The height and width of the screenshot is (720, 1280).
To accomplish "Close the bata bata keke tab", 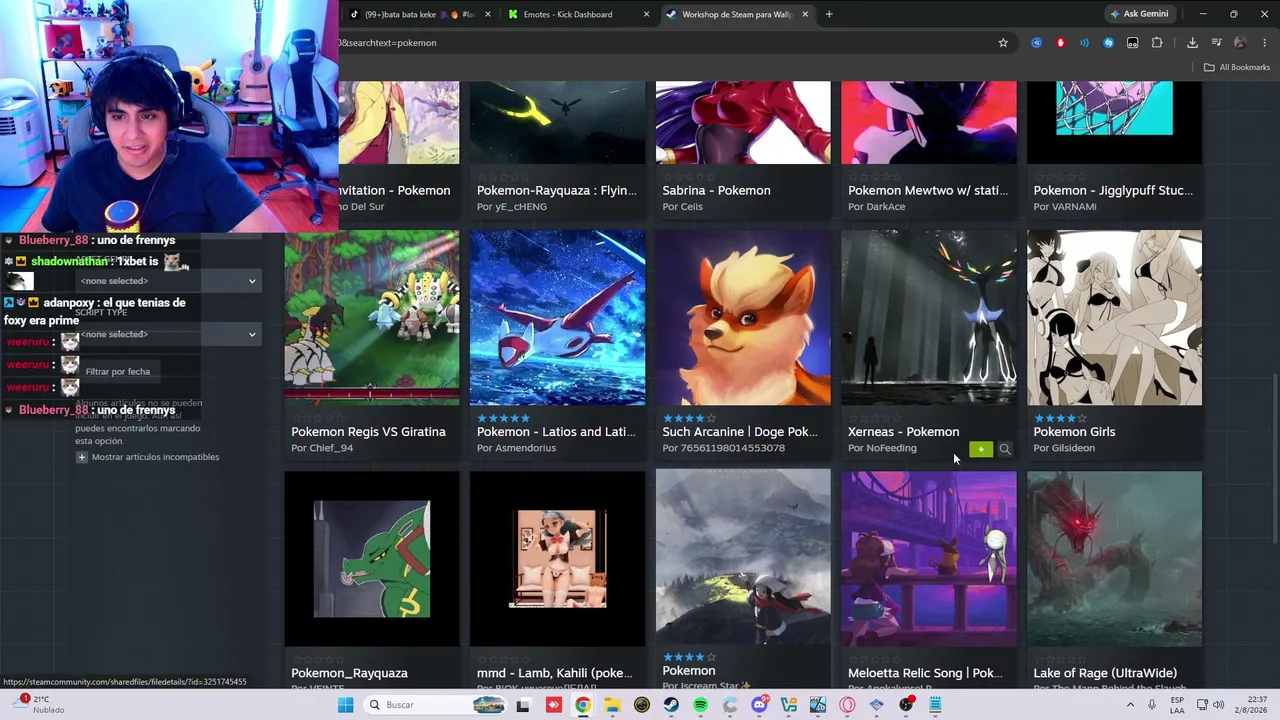I will 488,14.
